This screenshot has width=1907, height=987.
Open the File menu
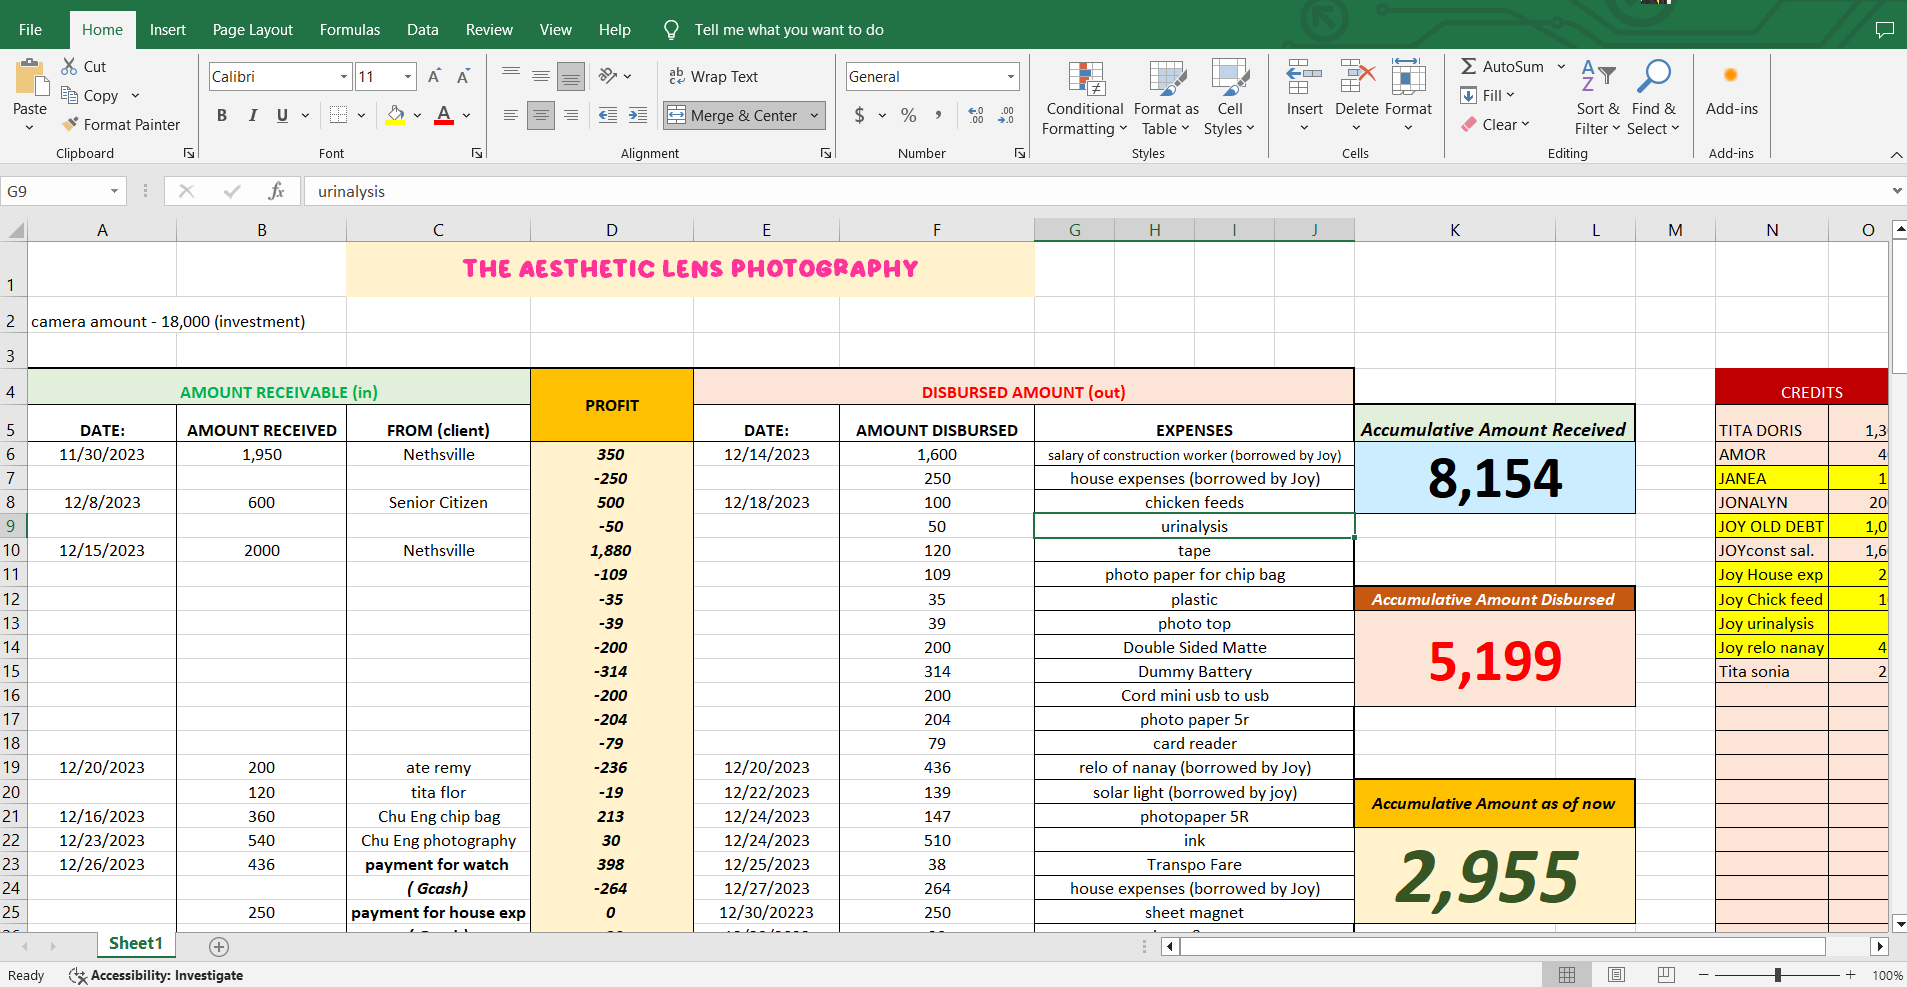pyautogui.click(x=31, y=29)
